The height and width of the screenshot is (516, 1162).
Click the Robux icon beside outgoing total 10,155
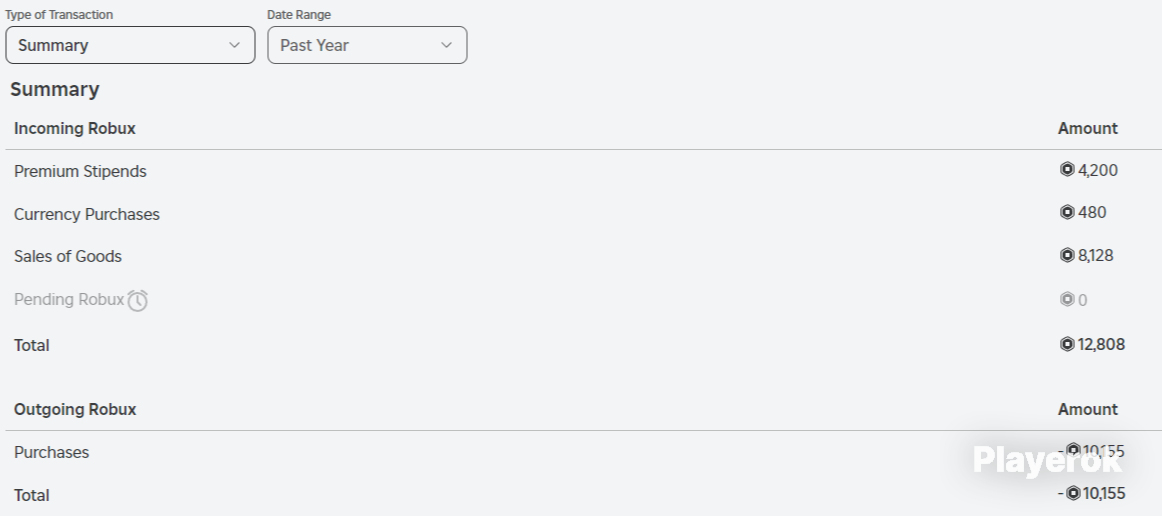tap(1073, 493)
